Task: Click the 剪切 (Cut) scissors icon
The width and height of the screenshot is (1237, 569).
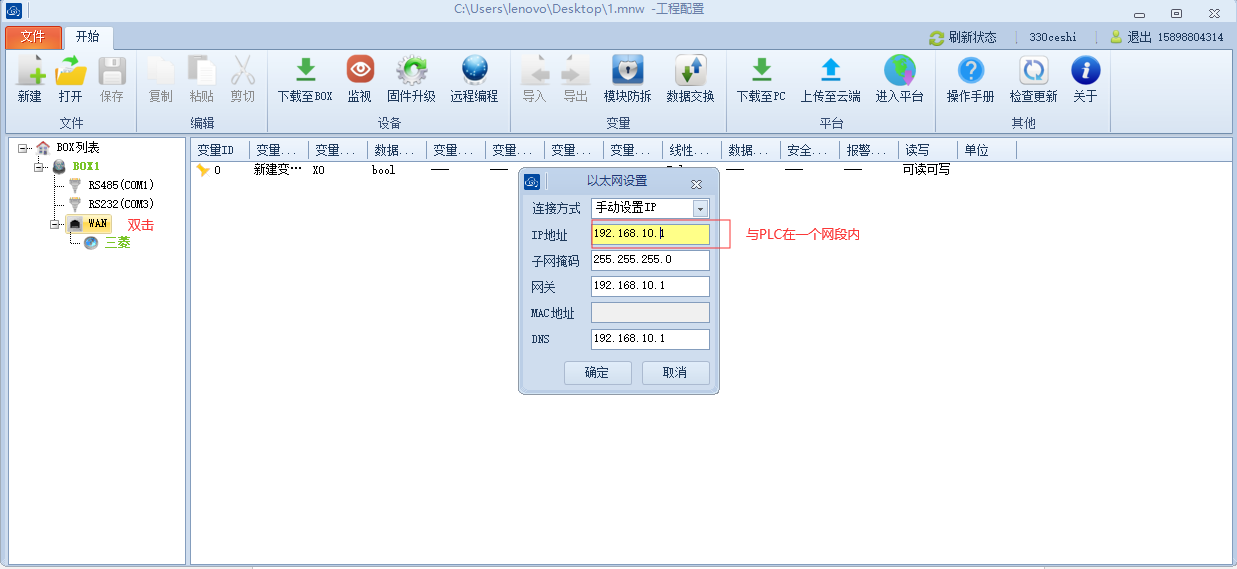Action: click(242, 71)
